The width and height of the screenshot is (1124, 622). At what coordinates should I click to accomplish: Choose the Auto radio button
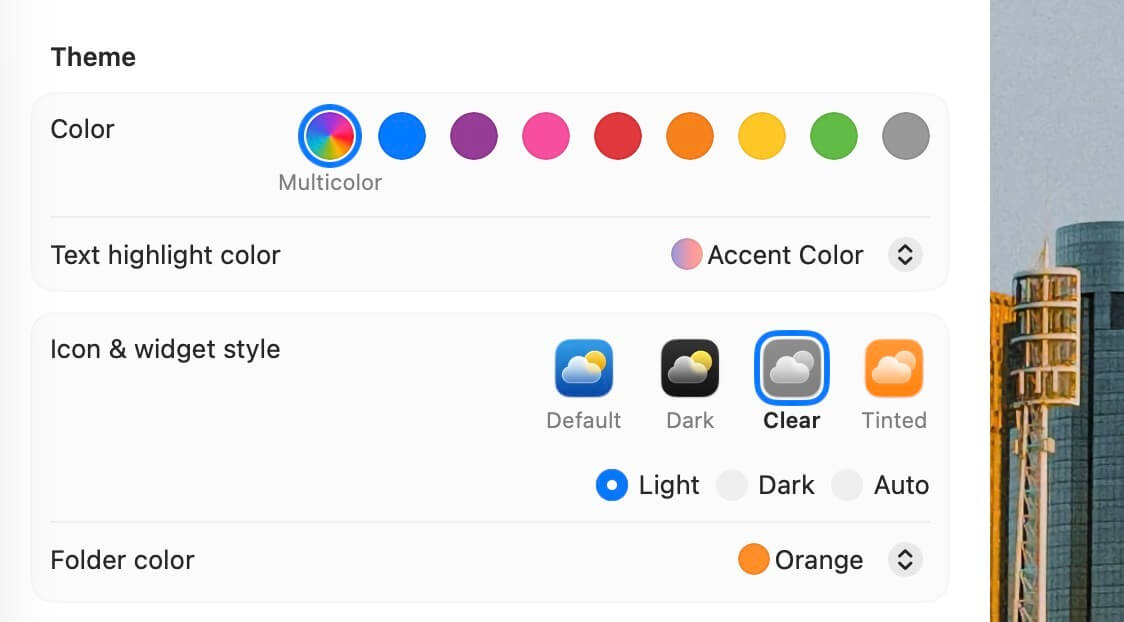(x=847, y=486)
